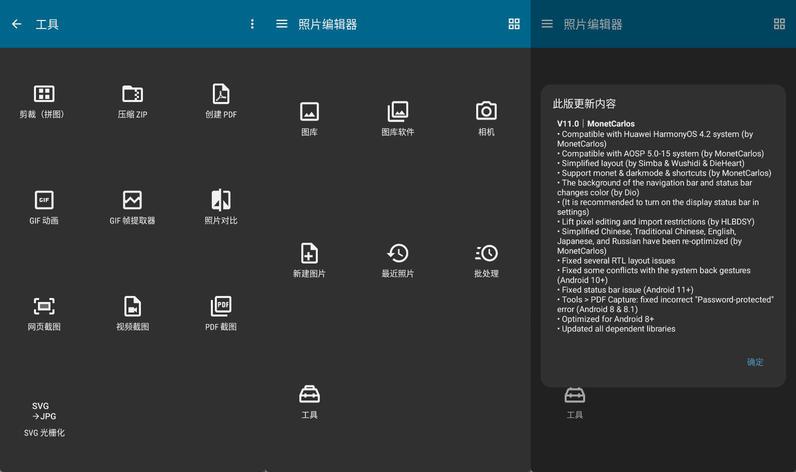Screen dimensions: 796x472
Task: Launch the GIF 动画 maker
Action: pyautogui.click(x=43, y=207)
